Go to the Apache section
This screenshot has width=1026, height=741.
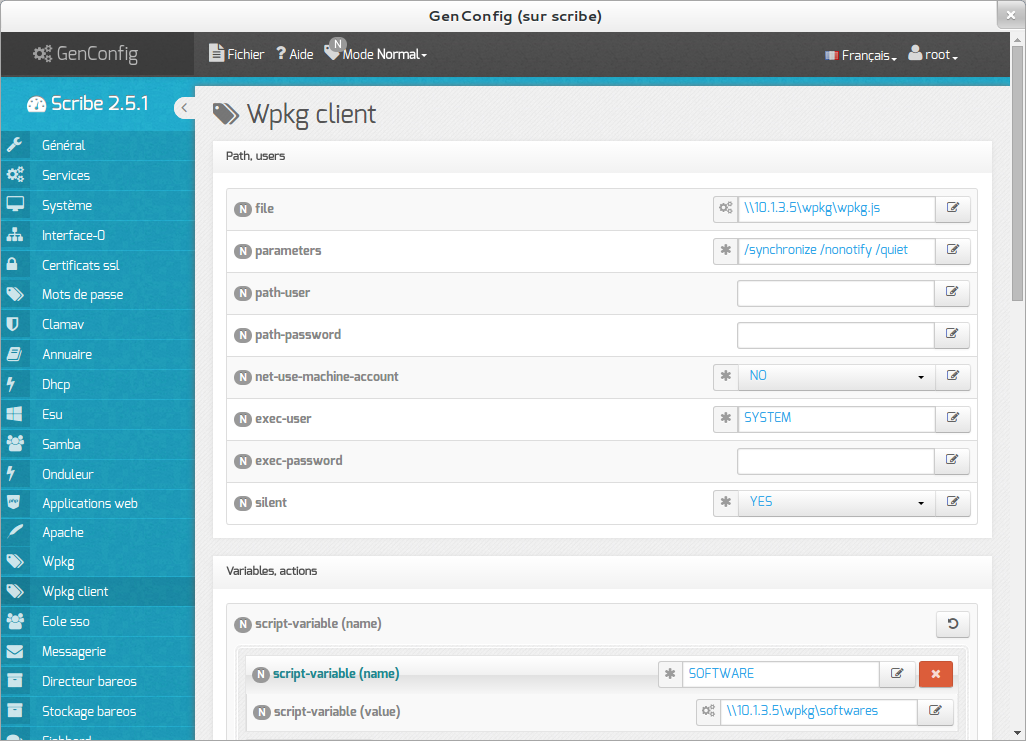pos(98,532)
